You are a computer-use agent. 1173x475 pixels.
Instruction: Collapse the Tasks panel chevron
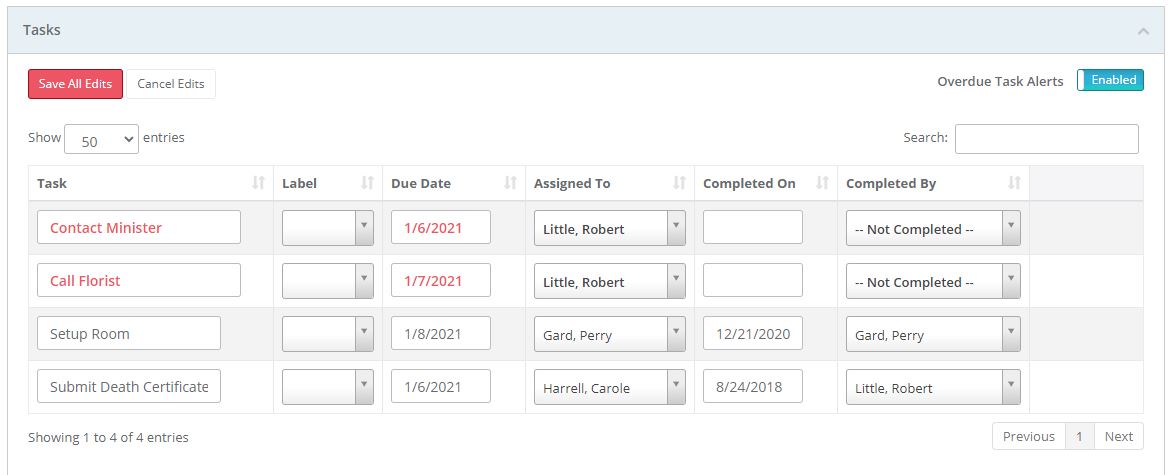(1143, 31)
